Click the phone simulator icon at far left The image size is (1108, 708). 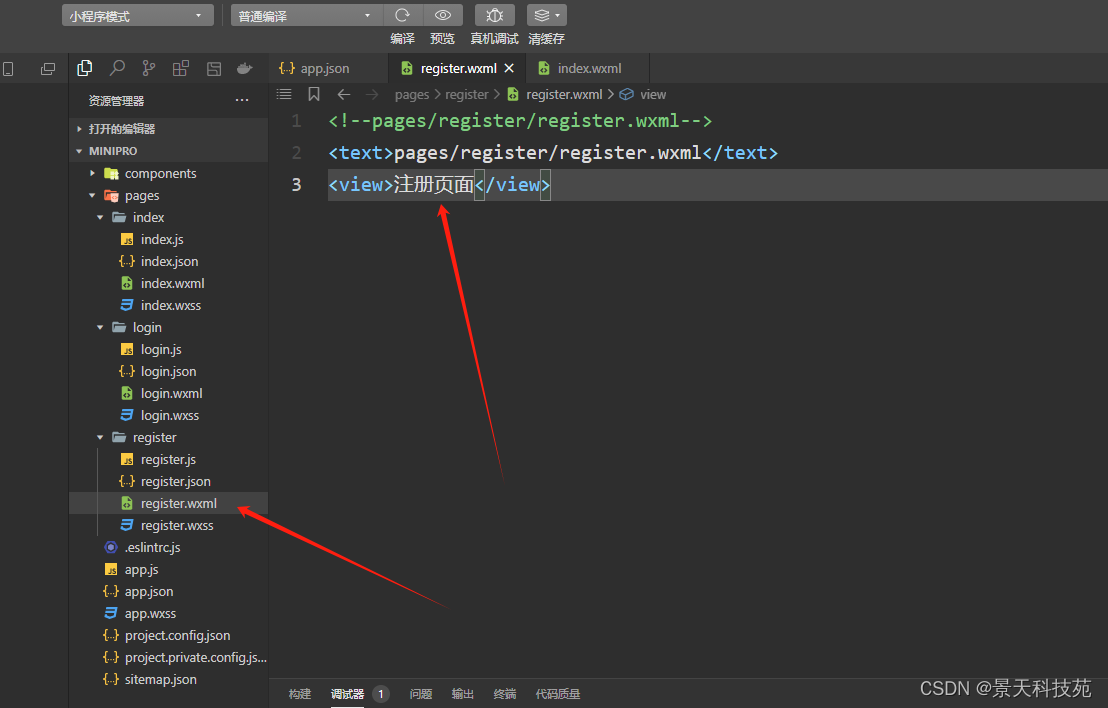pos(8,69)
